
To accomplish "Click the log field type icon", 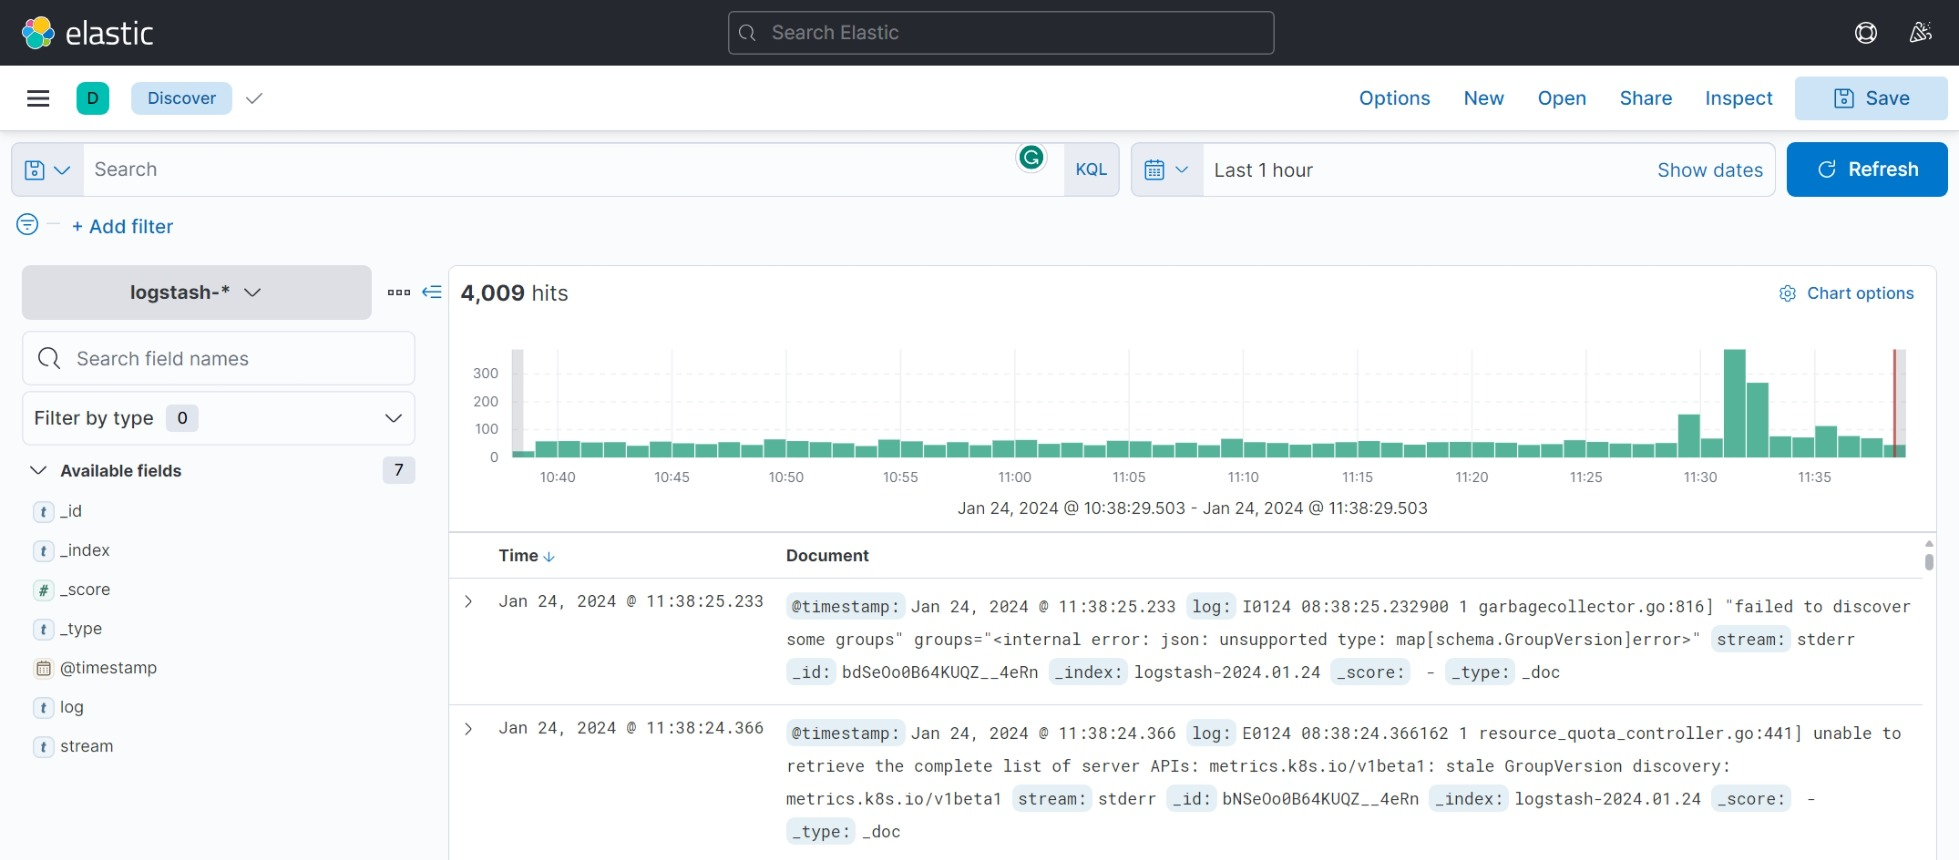I will tap(43, 708).
